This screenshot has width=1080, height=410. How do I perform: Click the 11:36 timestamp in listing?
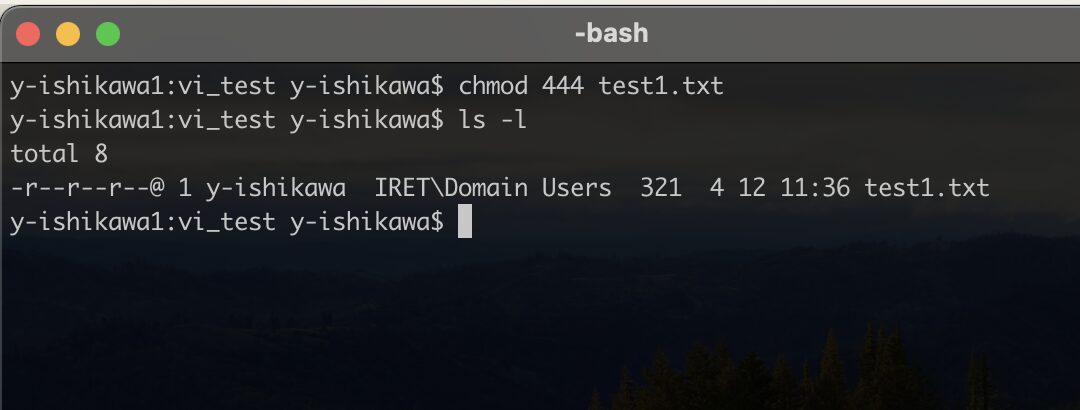coord(815,187)
